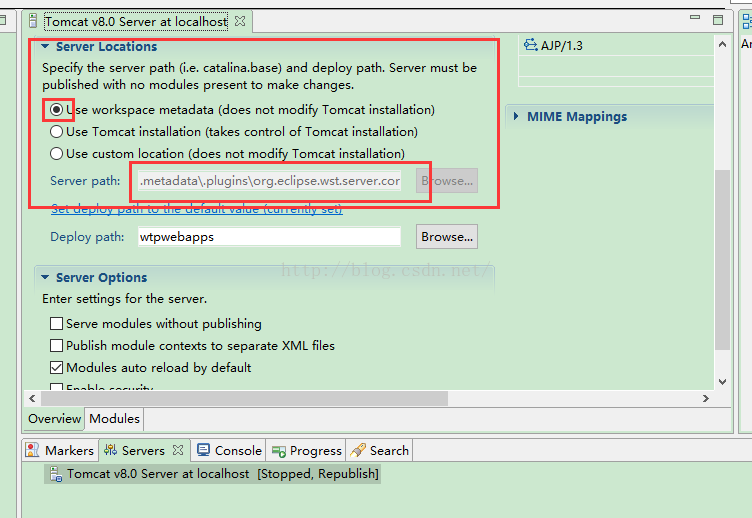
Task: Open the Progress tab
Action: 307,450
